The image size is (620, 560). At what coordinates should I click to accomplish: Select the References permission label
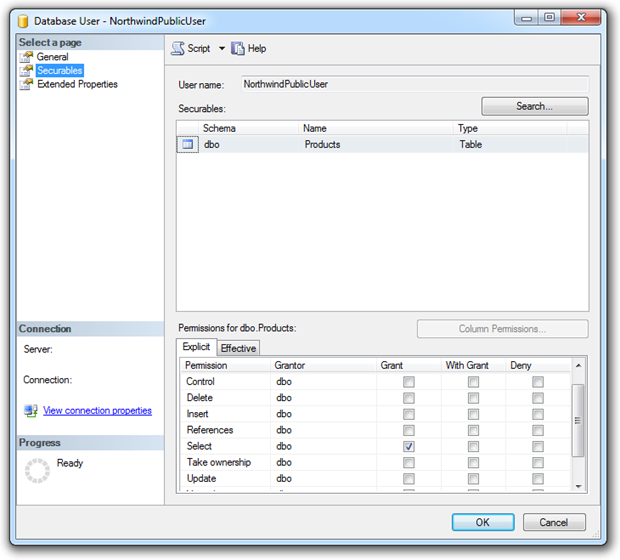(x=210, y=430)
